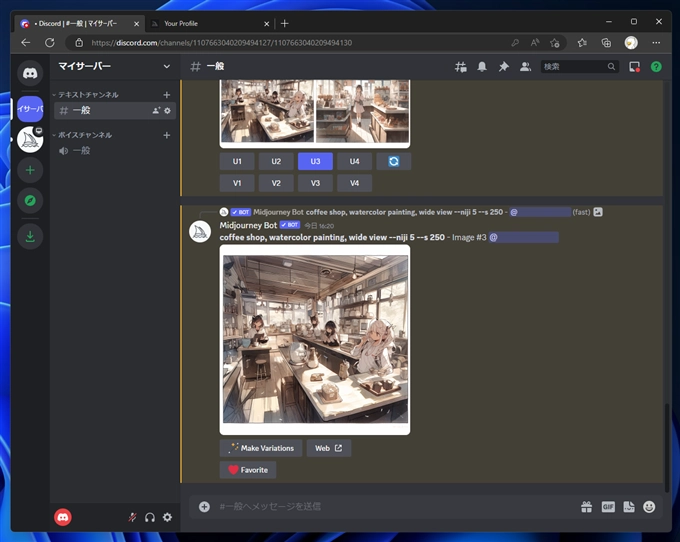Screen dimensions: 680x542
Task: Open the GIF picker
Action: point(608,506)
